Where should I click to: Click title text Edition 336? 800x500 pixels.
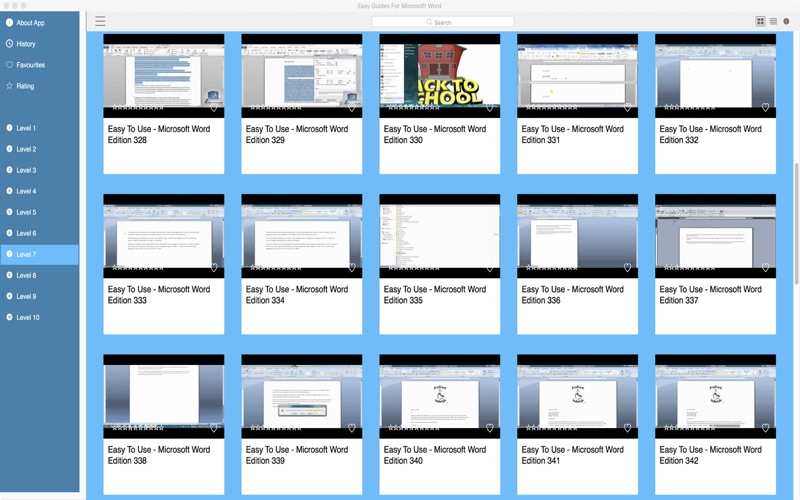(572, 294)
